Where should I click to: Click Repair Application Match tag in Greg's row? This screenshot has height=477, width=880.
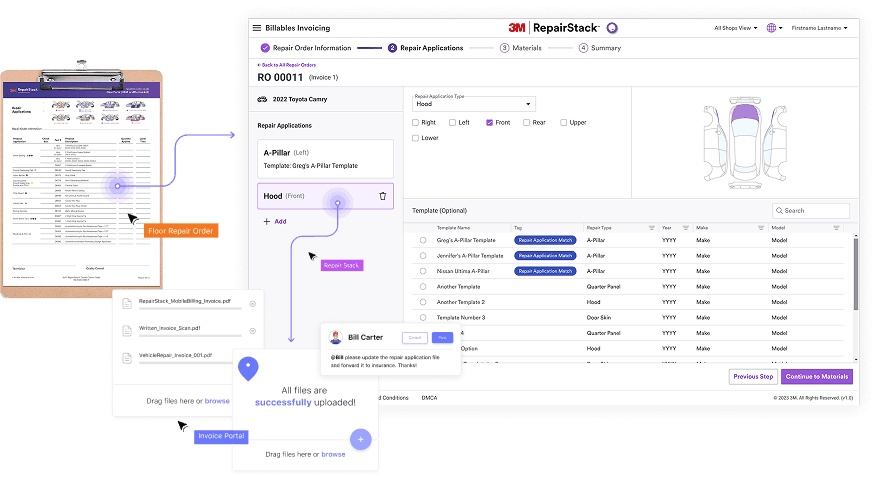[545, 240]
